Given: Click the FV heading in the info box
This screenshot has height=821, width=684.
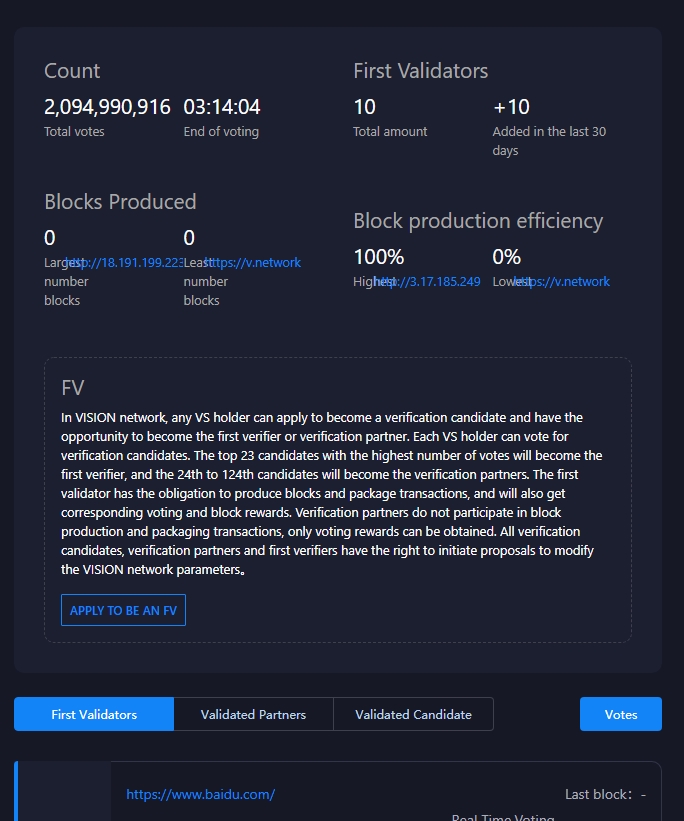Looking at the screenshot, I should 73,387.
